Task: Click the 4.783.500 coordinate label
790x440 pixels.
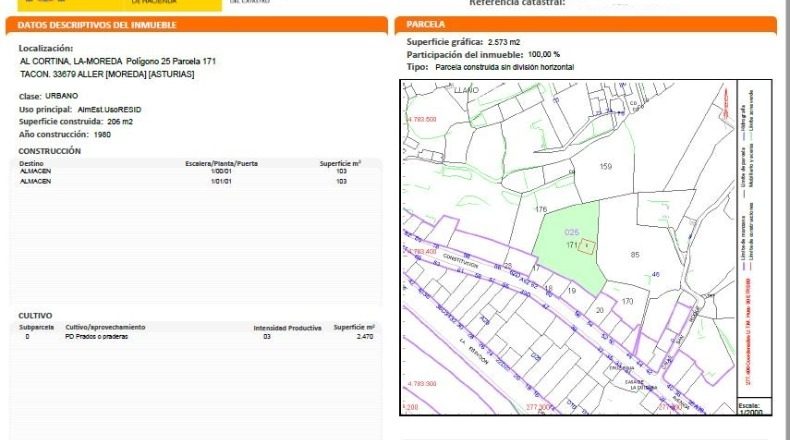Action: [421, 119]
